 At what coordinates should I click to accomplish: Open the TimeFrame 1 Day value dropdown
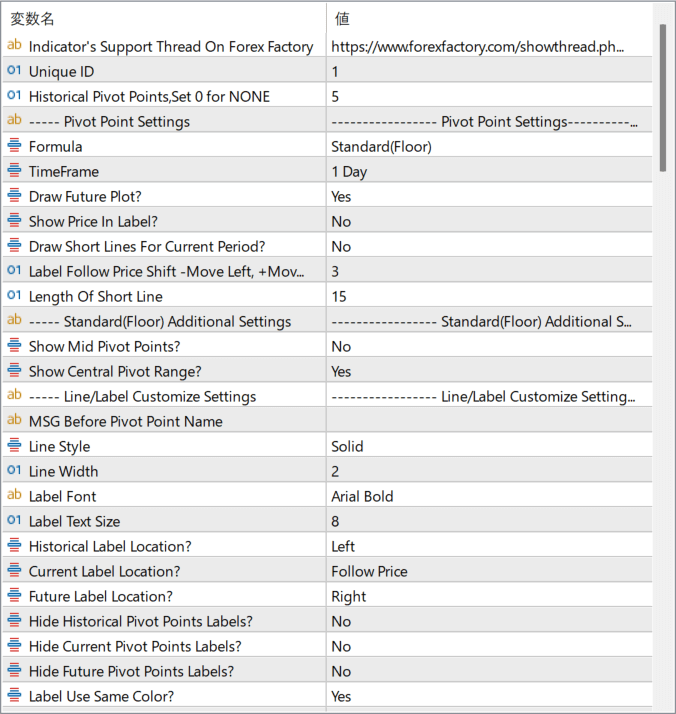tap(490, 171)
